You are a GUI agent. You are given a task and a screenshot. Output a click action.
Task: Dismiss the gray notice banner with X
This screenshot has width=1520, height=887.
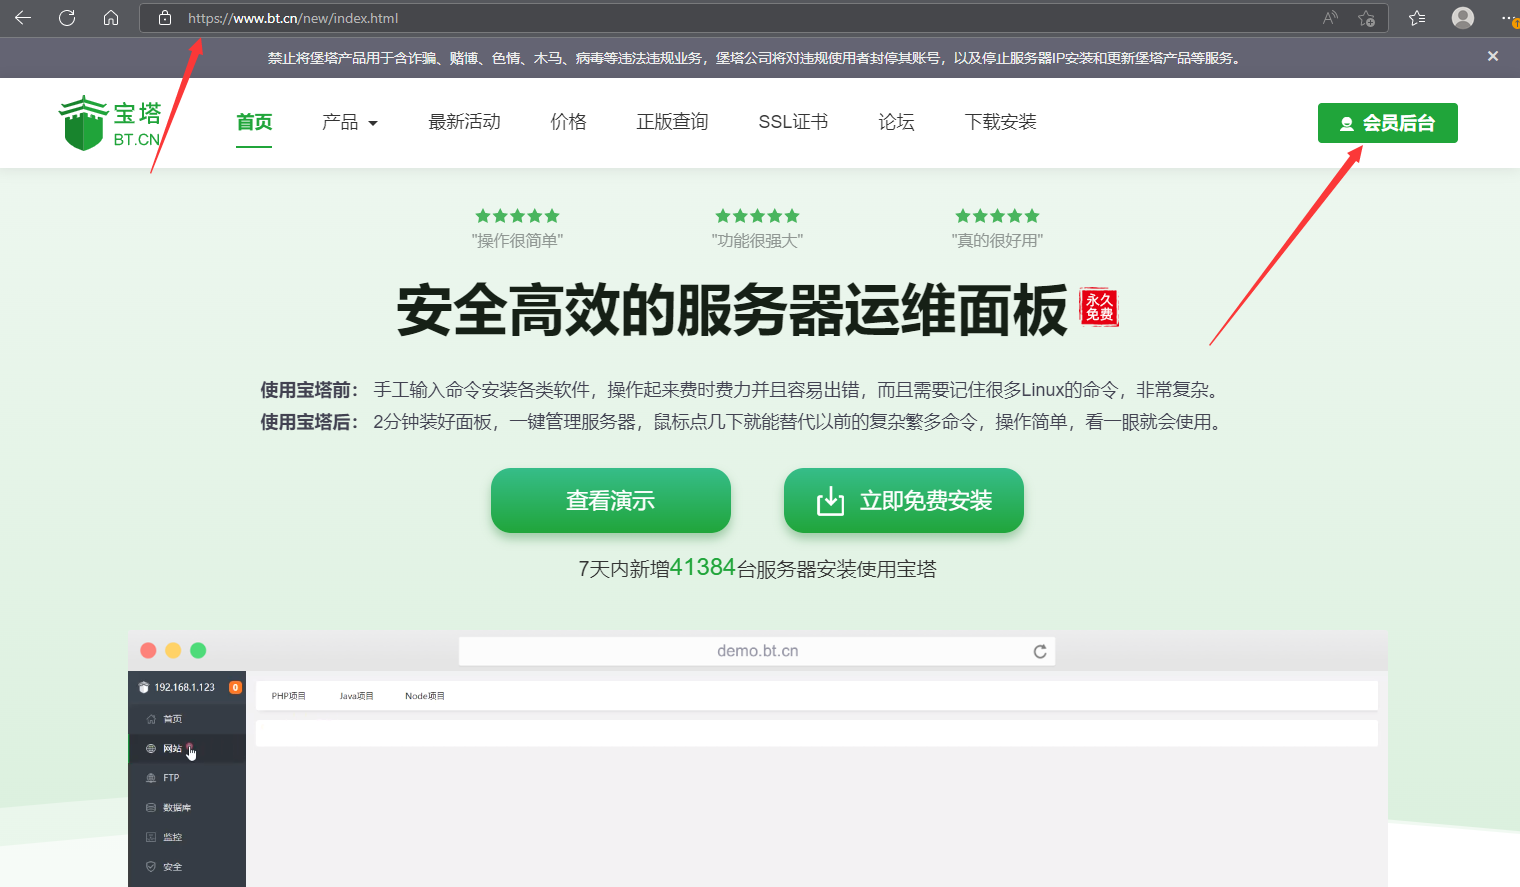(1493, 57)
